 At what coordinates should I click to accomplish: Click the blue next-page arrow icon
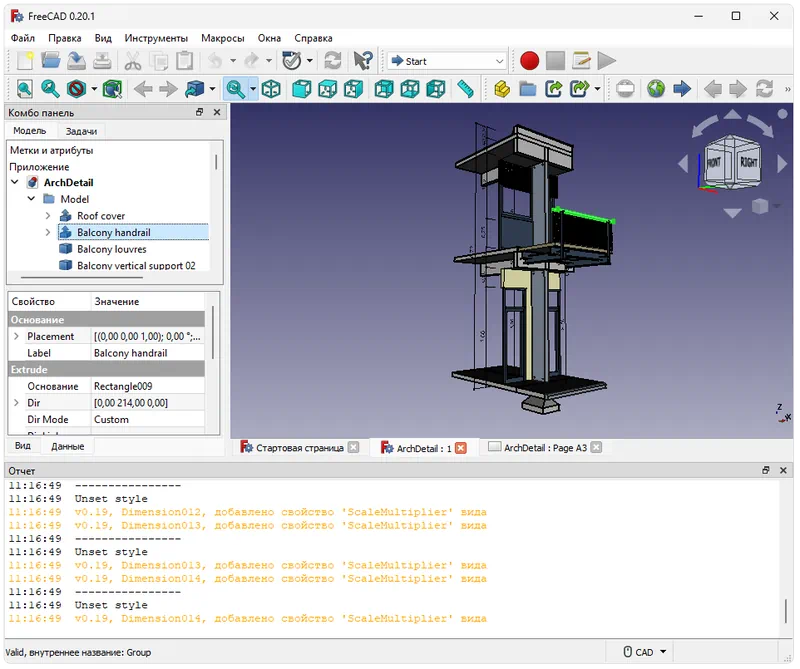[682, 89]
